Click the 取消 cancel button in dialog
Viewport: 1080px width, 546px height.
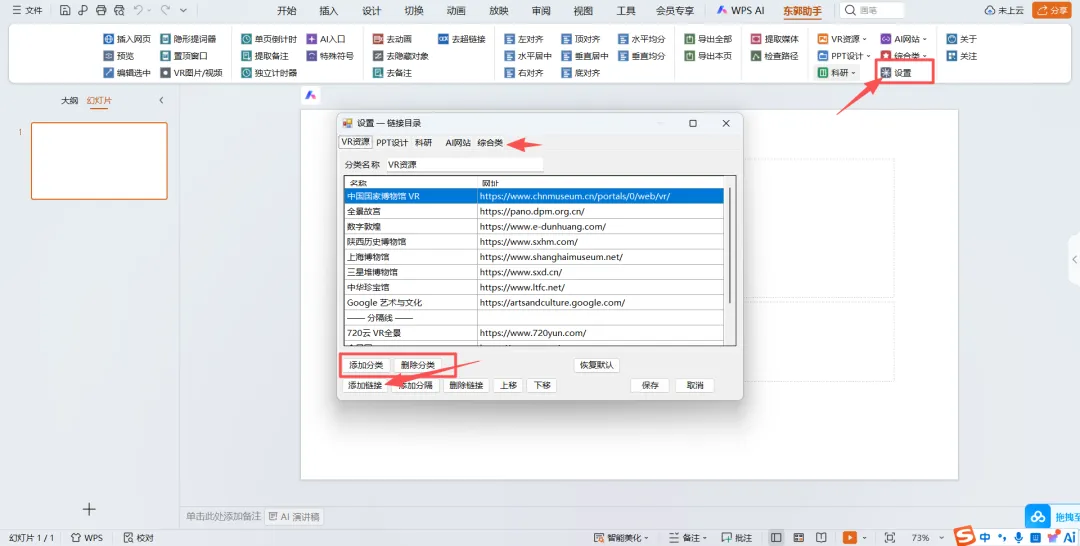pos(695,386)
